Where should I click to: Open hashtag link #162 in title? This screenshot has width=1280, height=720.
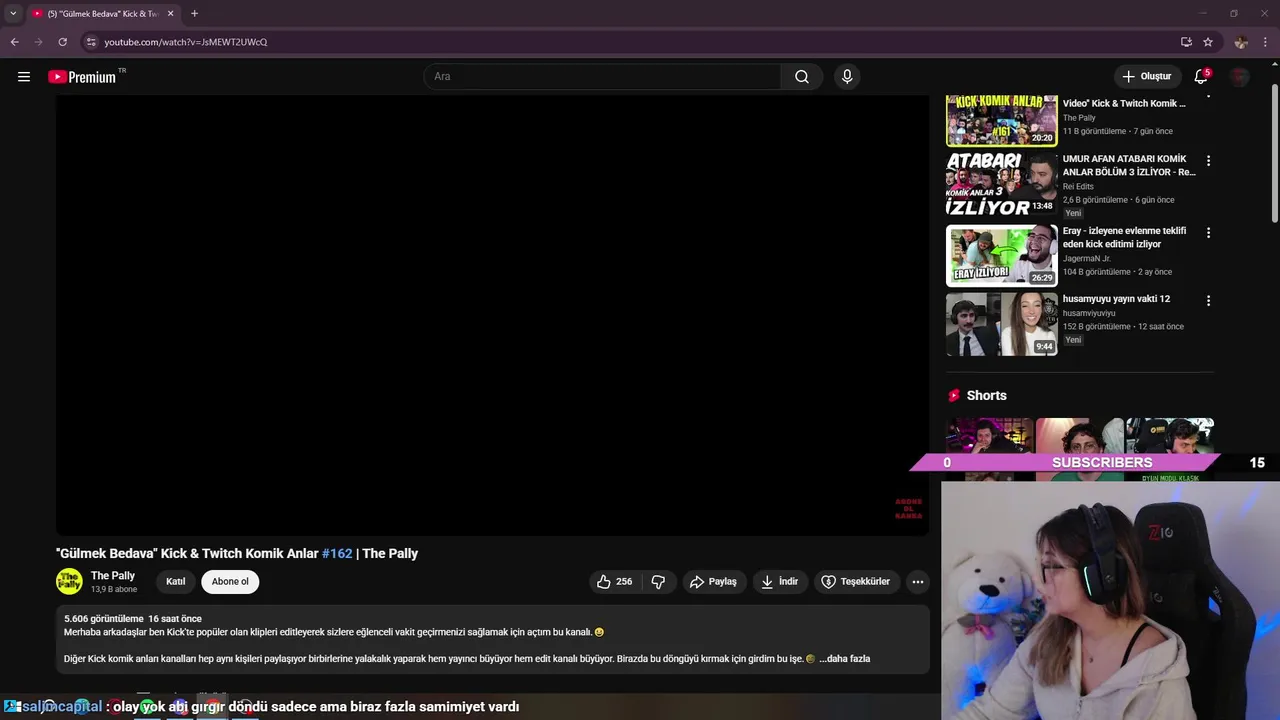tap(337, 554)
